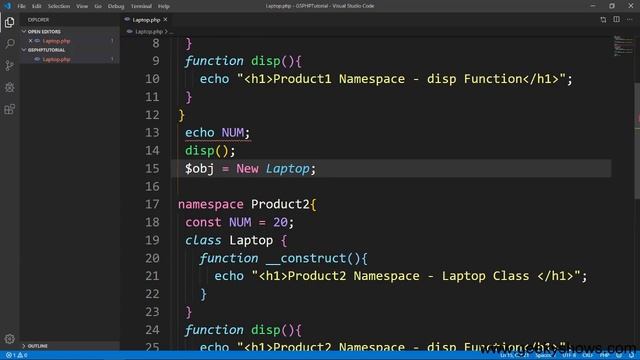Open the notifications bell in status bar
The width and height of the screenshot is (640, 360).
click(631, 355)
